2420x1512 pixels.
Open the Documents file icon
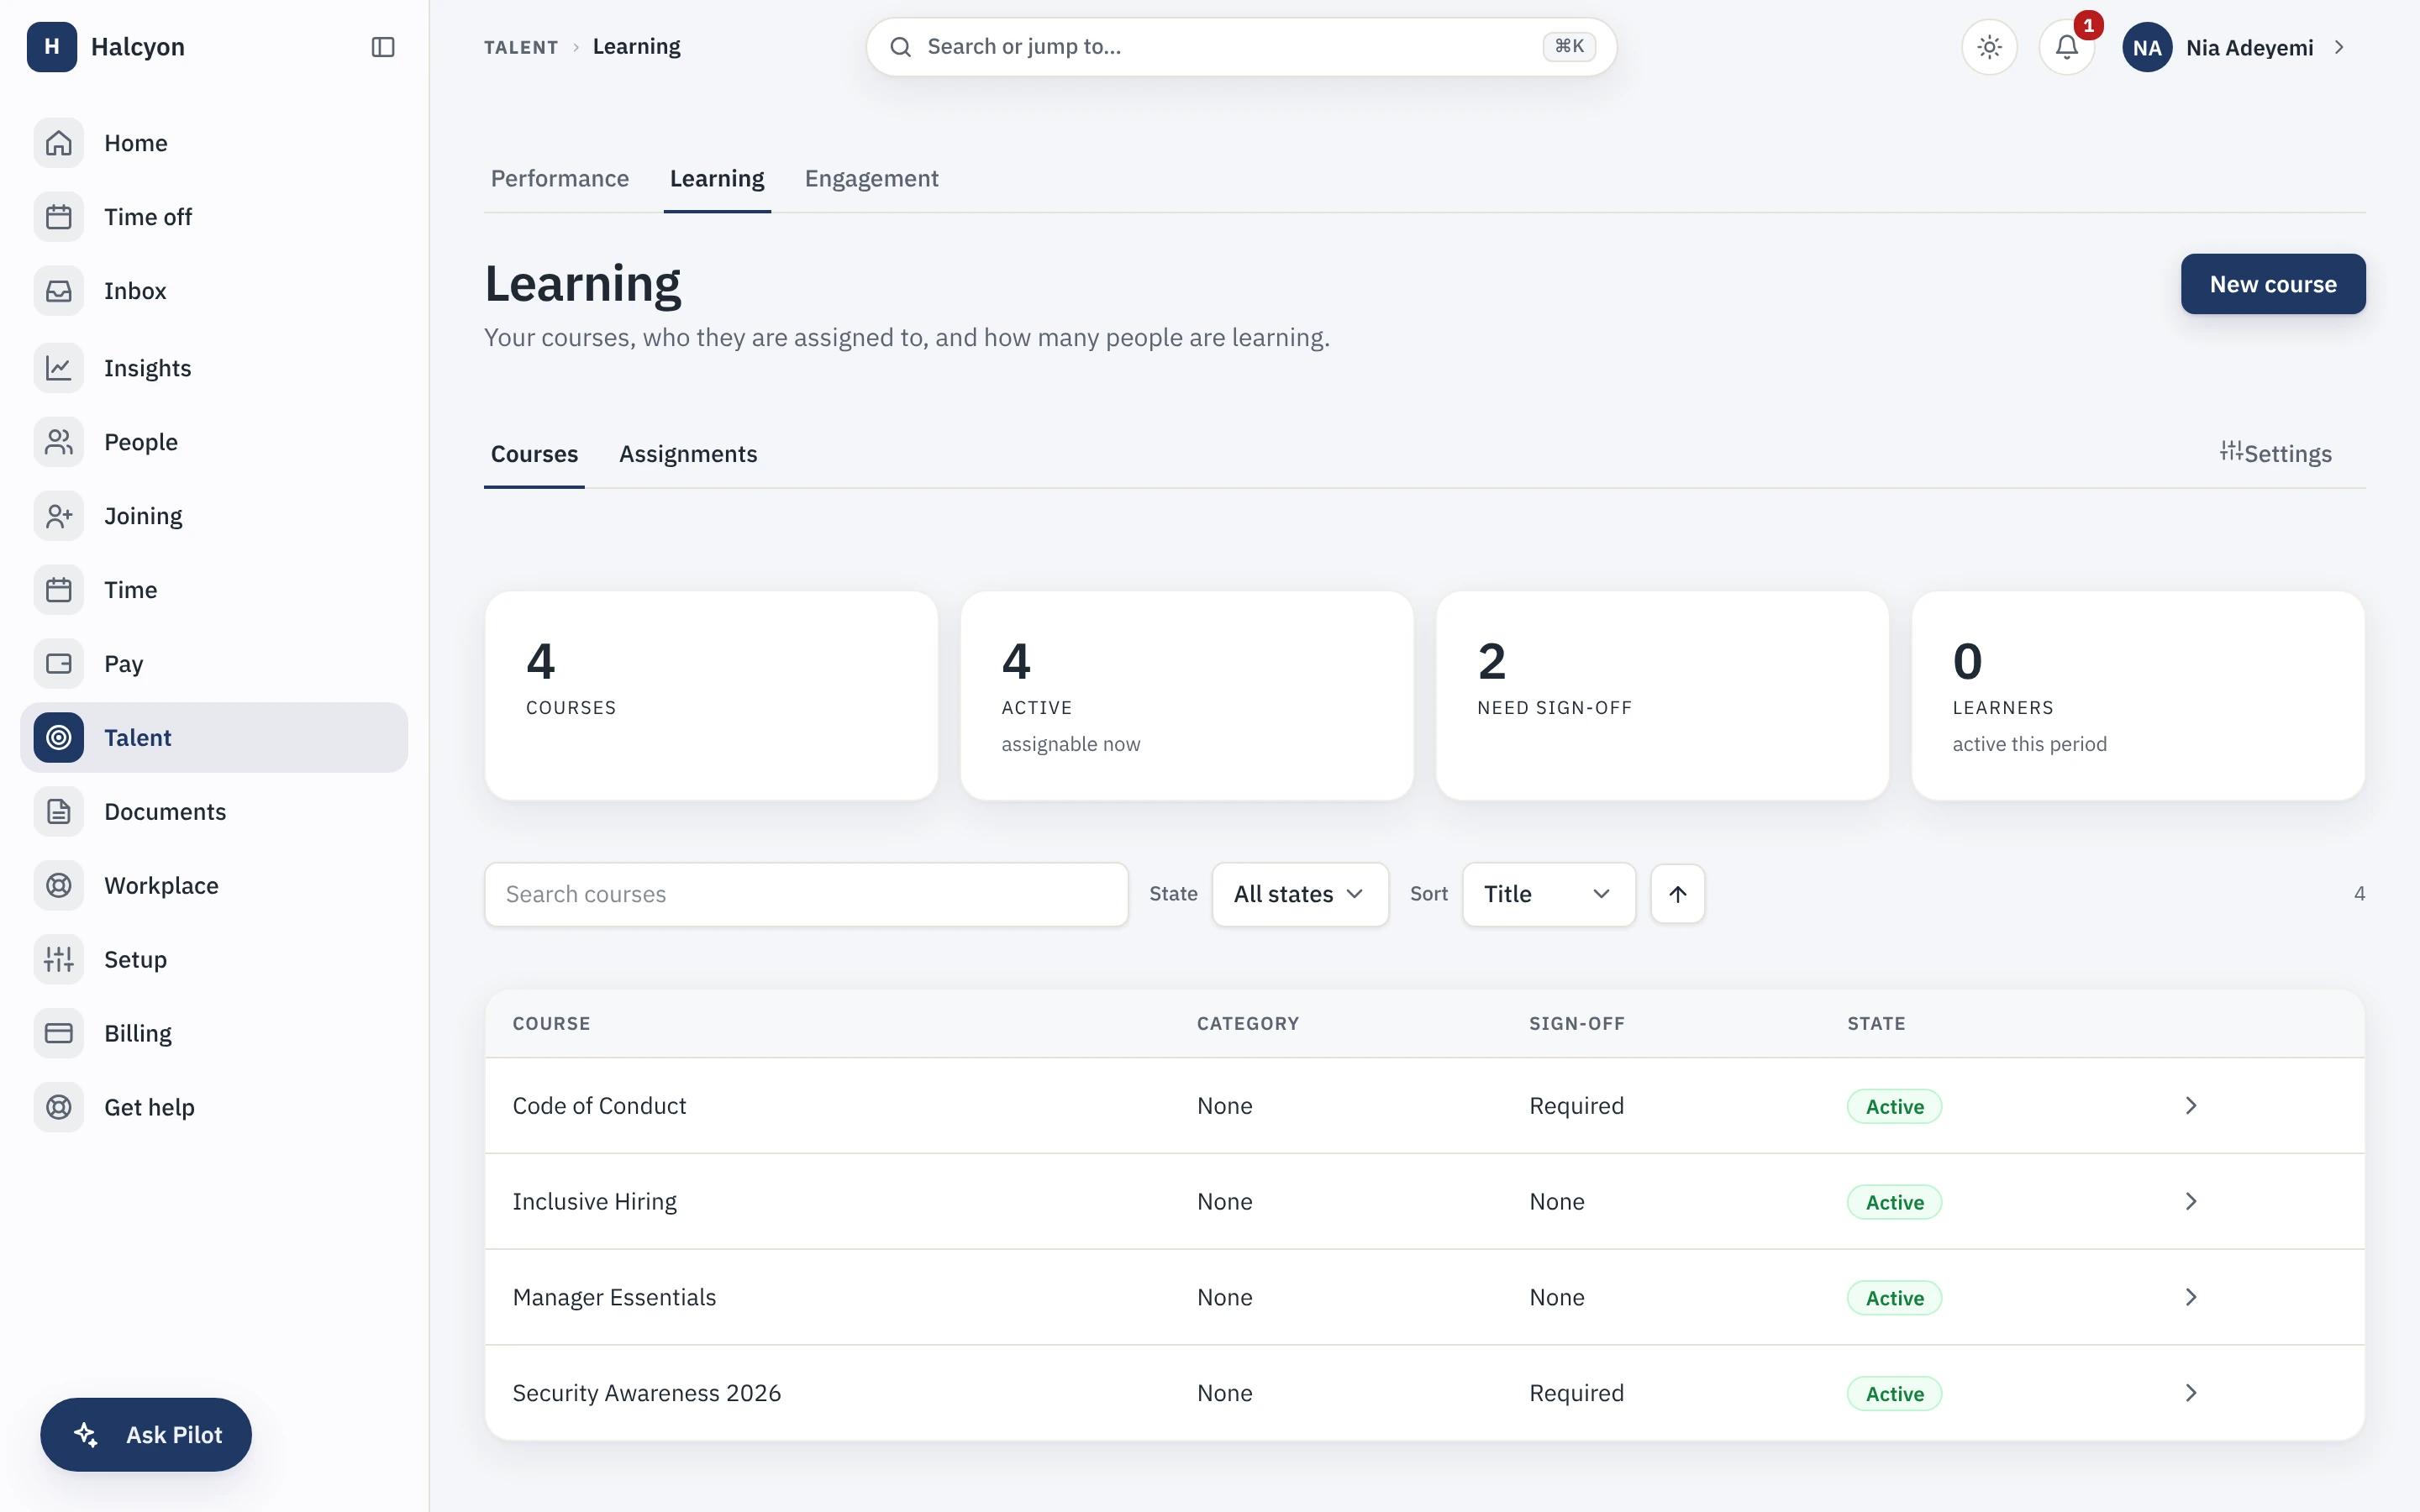(x=59, y=812)
